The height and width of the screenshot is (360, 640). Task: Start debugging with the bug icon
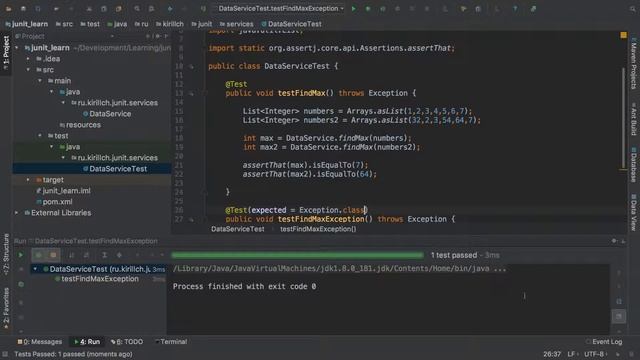point(368,9)
